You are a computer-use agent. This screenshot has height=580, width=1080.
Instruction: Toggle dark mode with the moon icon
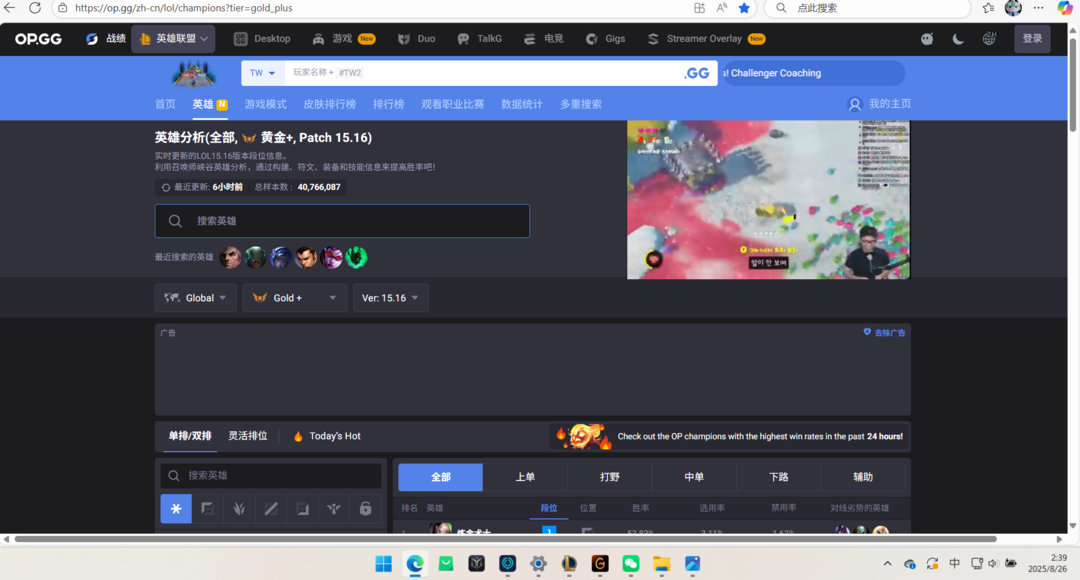point(958,39)
